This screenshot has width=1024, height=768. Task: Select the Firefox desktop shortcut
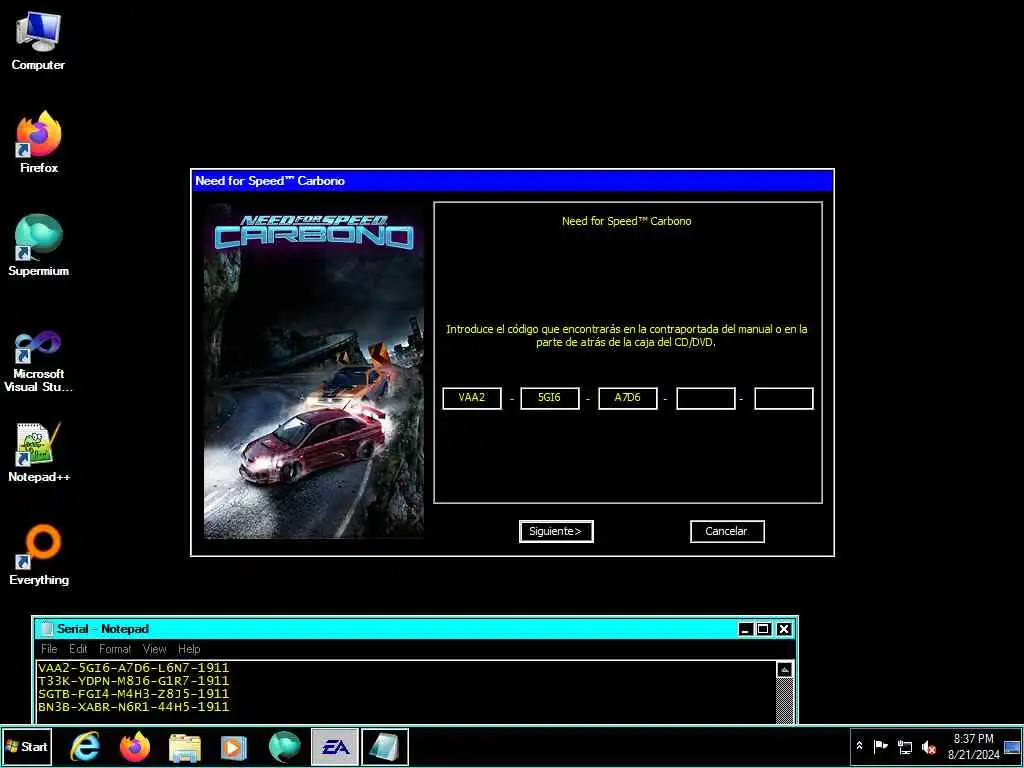coord(39,142)
